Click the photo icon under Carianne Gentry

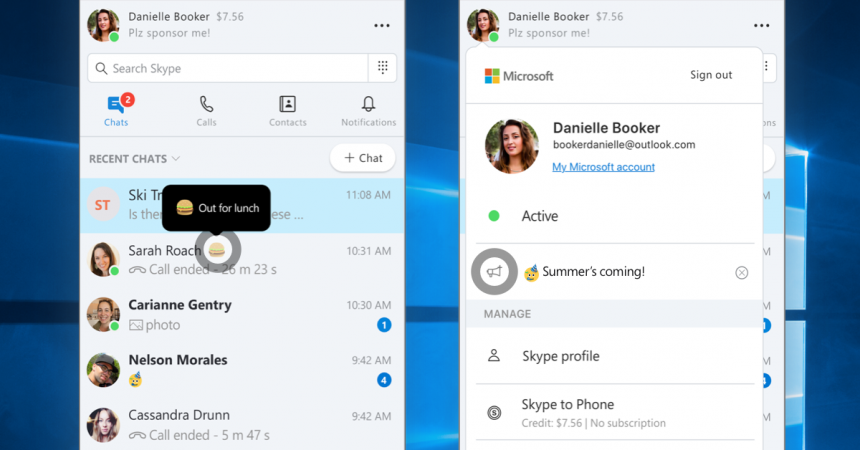click(135, 325)
